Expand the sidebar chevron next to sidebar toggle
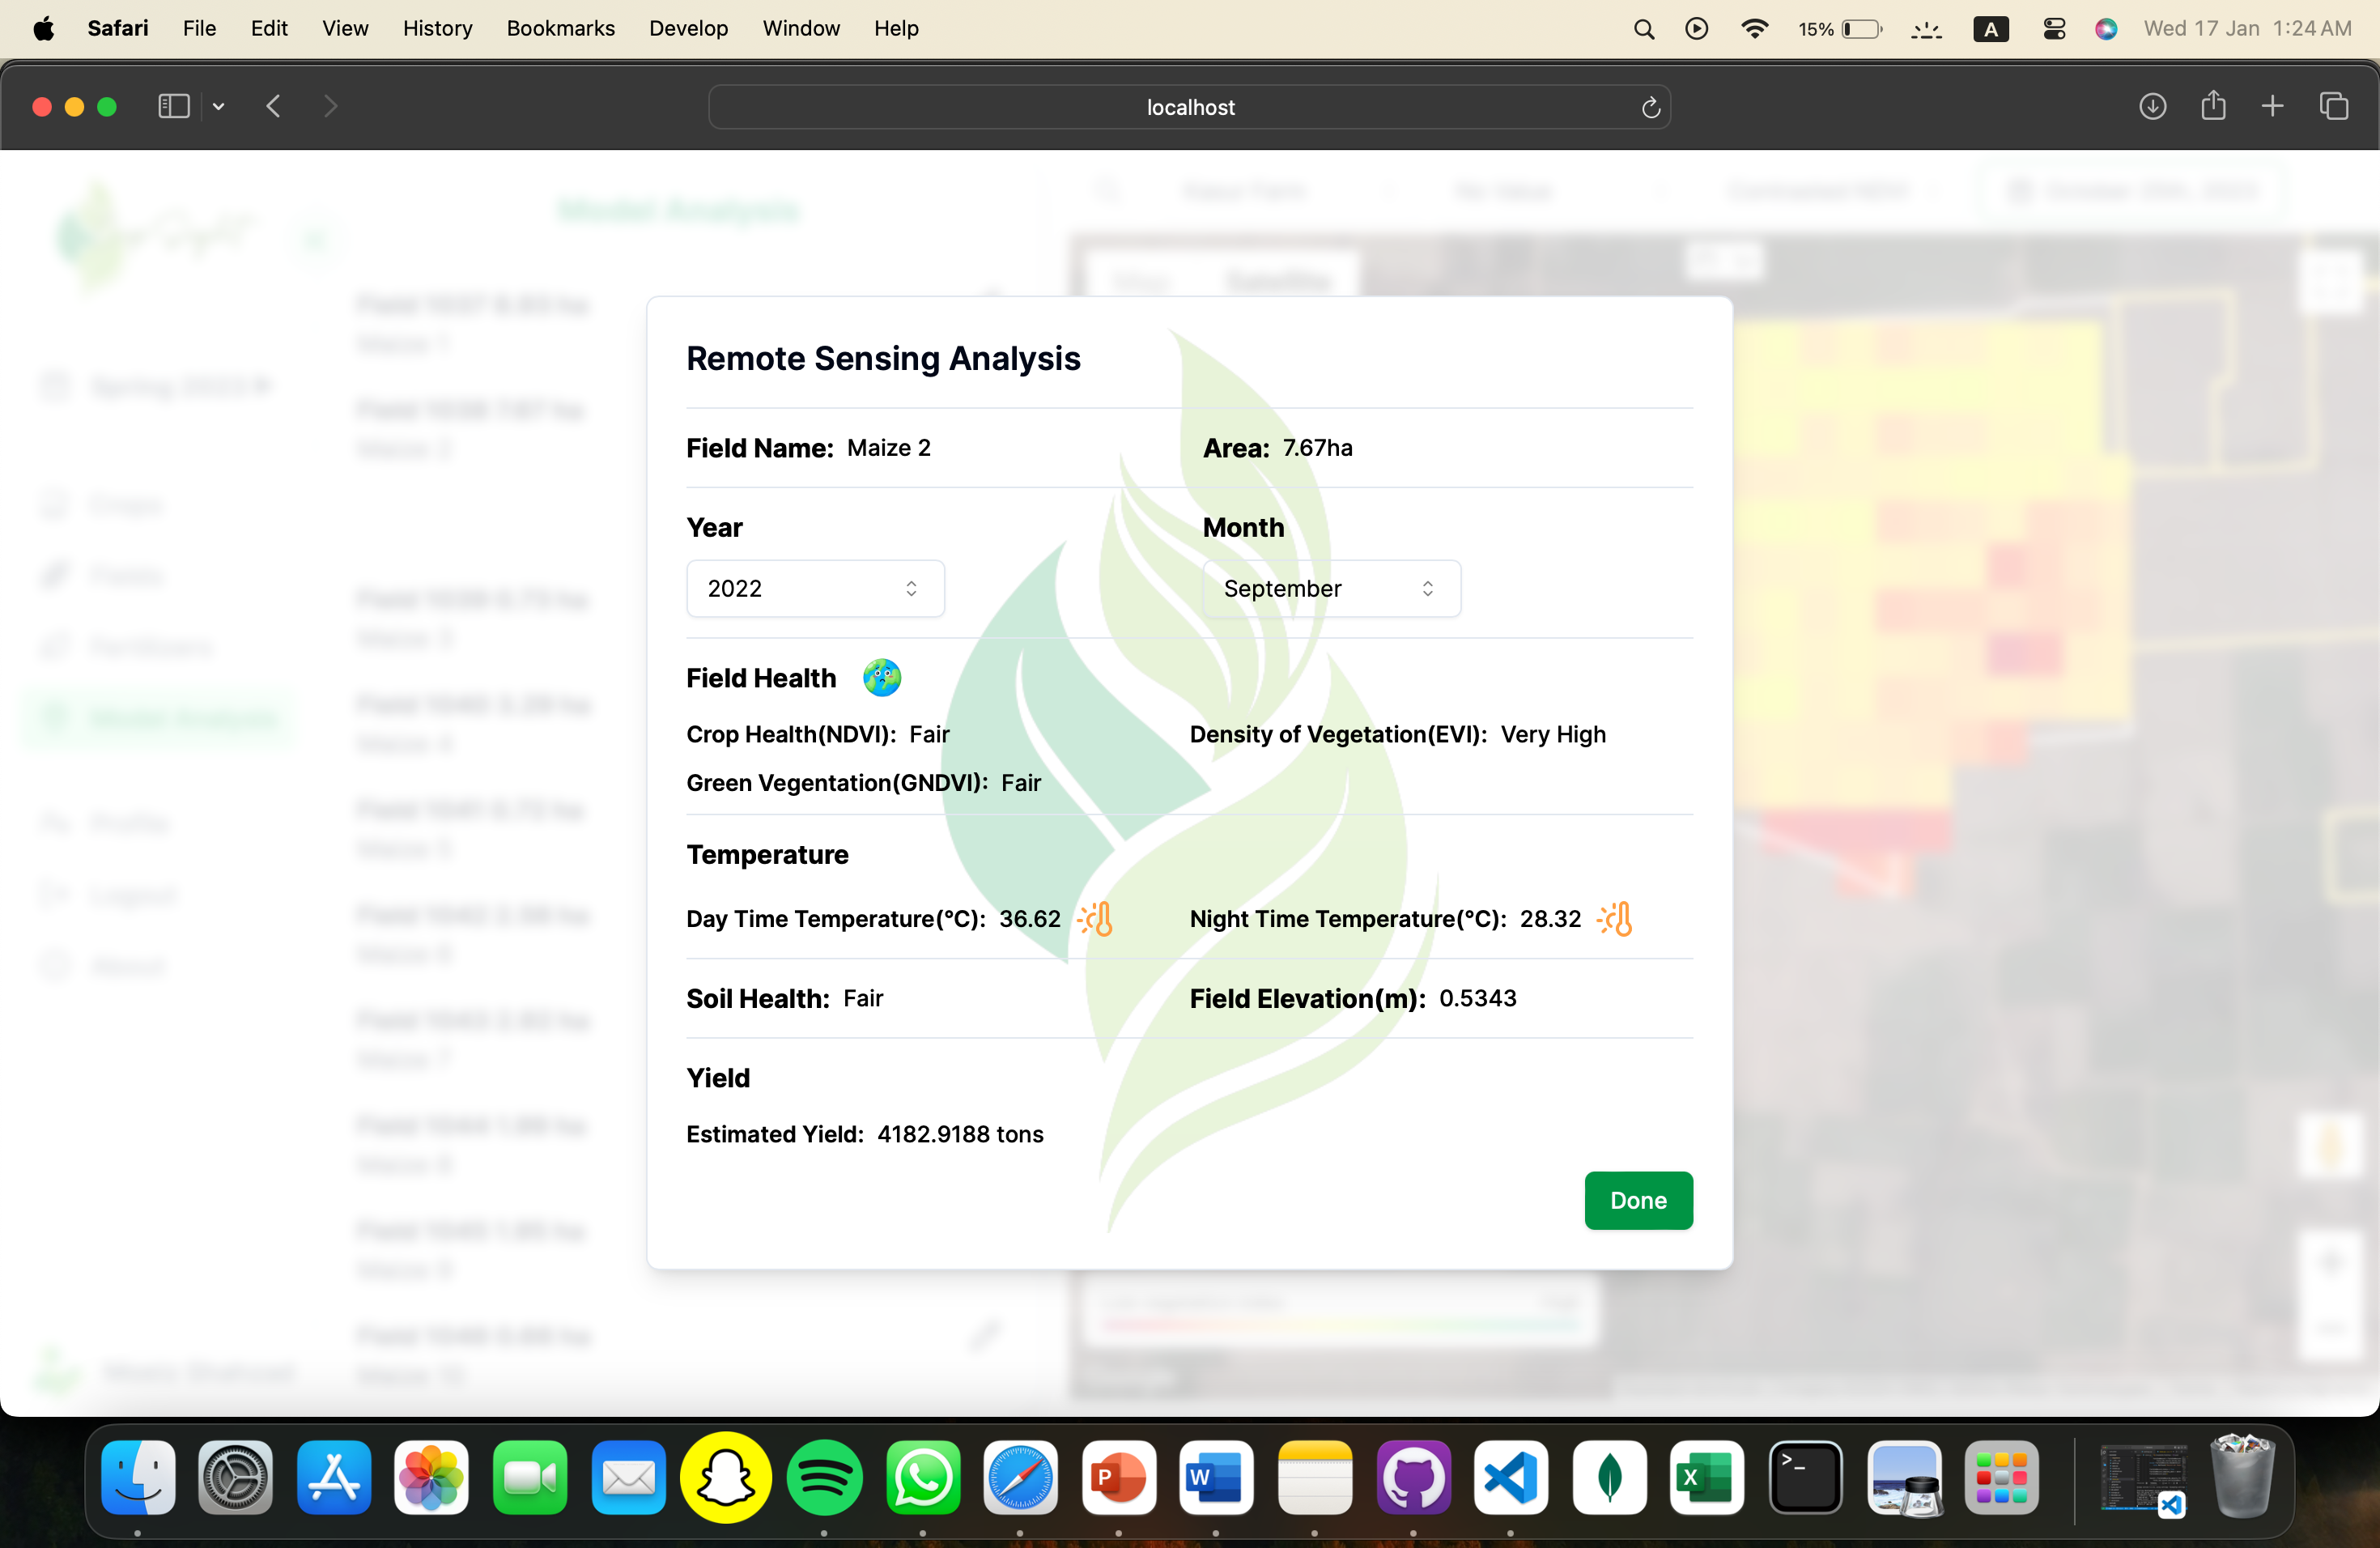The height and width of the screenshot is (1548, 2380). [218, 106]
